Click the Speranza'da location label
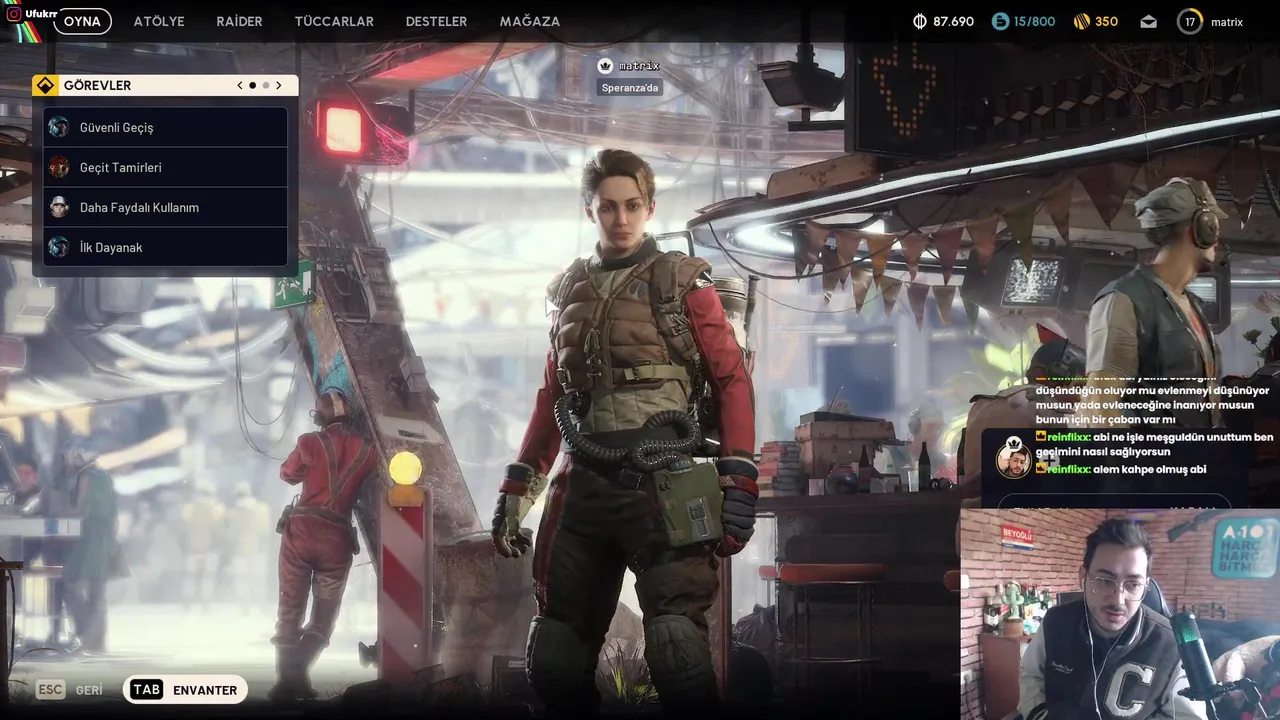Screen dimensions: 1280x720 [630, 88]
